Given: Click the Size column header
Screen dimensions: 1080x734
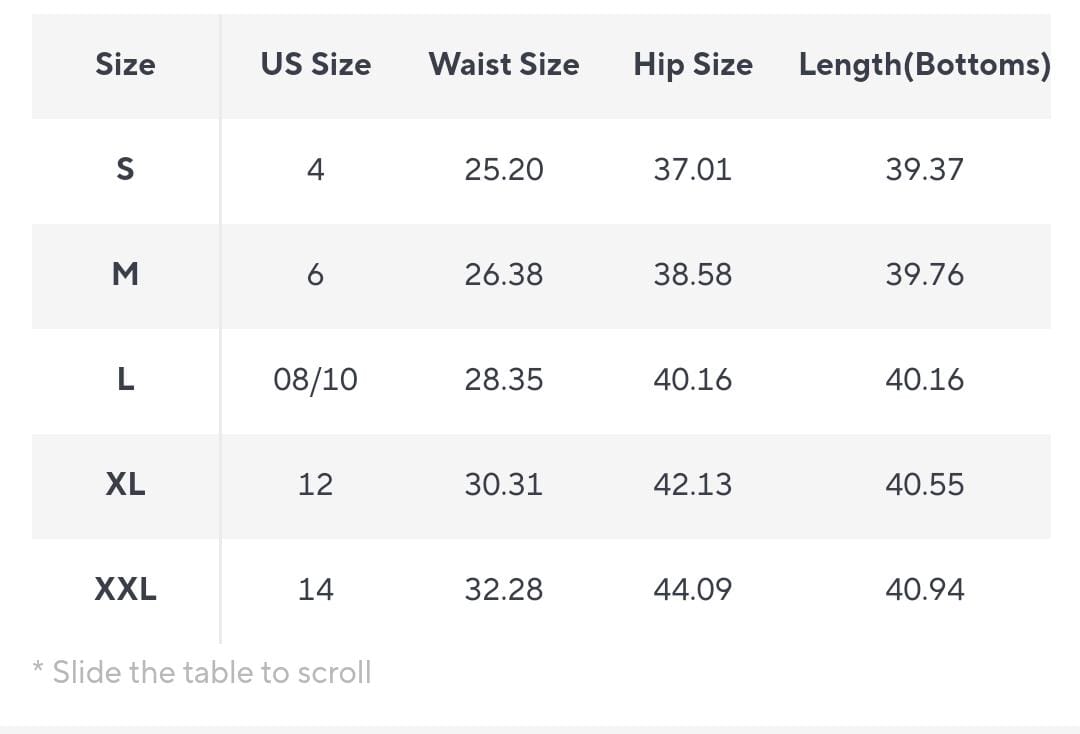Looking at the screenshot, I should coord(125,65).
